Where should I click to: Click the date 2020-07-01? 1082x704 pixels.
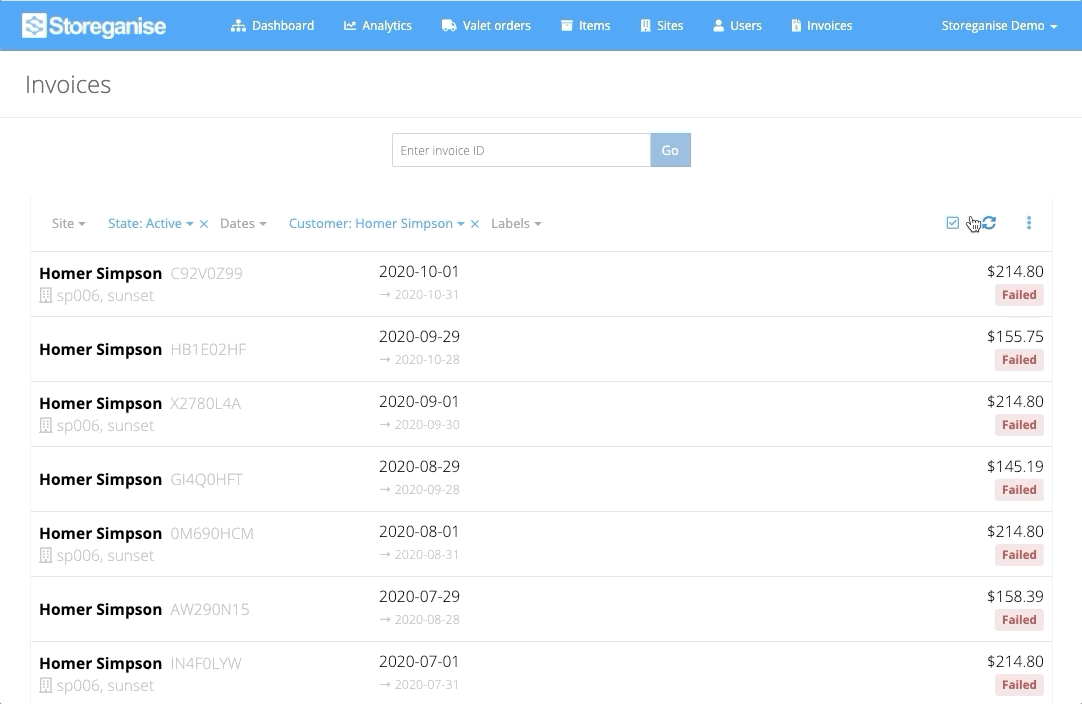419,661
